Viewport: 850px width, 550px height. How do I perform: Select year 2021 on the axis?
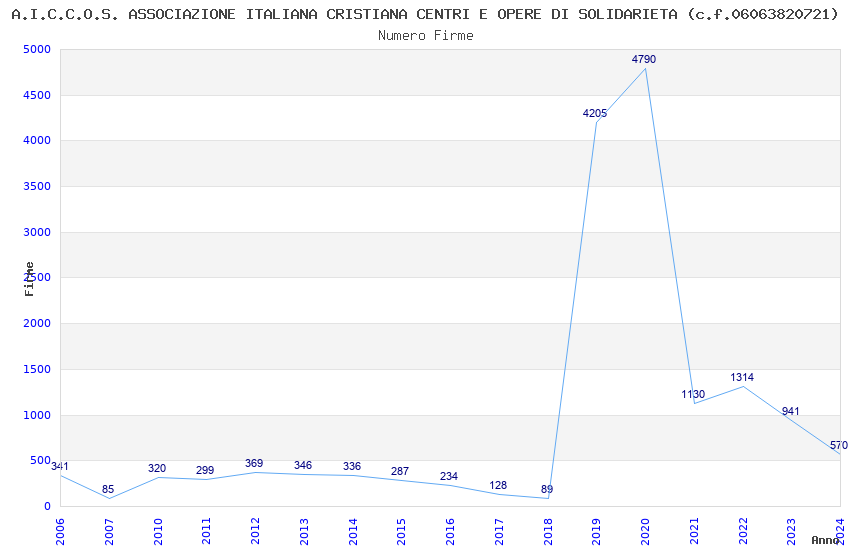(x=694, y=531)
